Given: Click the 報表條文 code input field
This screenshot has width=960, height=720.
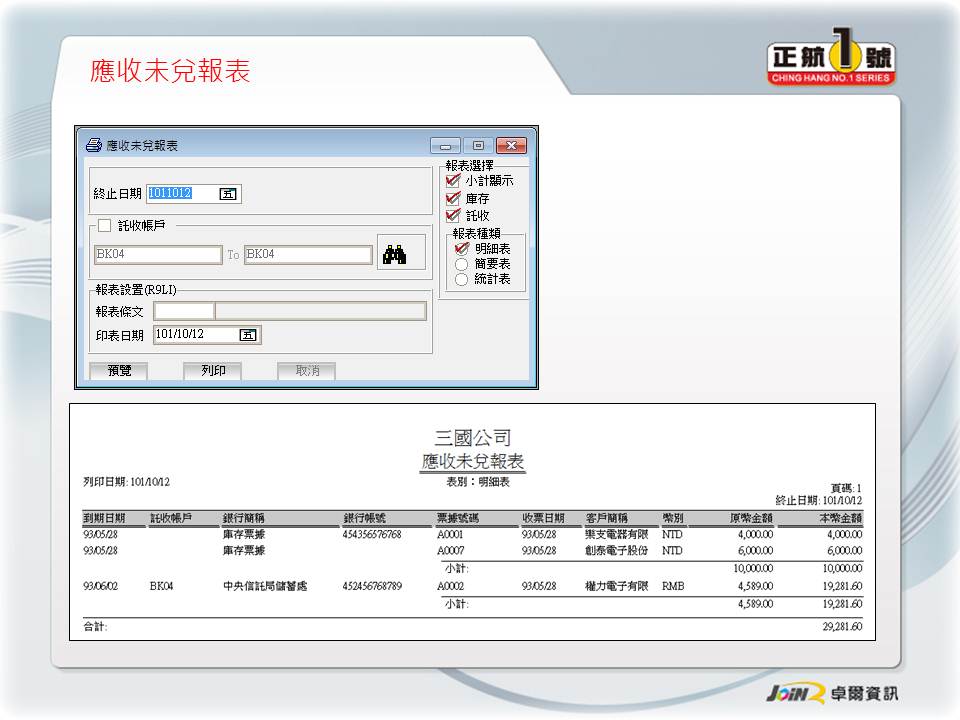Looking at the screenshot, I should point(184,312).
